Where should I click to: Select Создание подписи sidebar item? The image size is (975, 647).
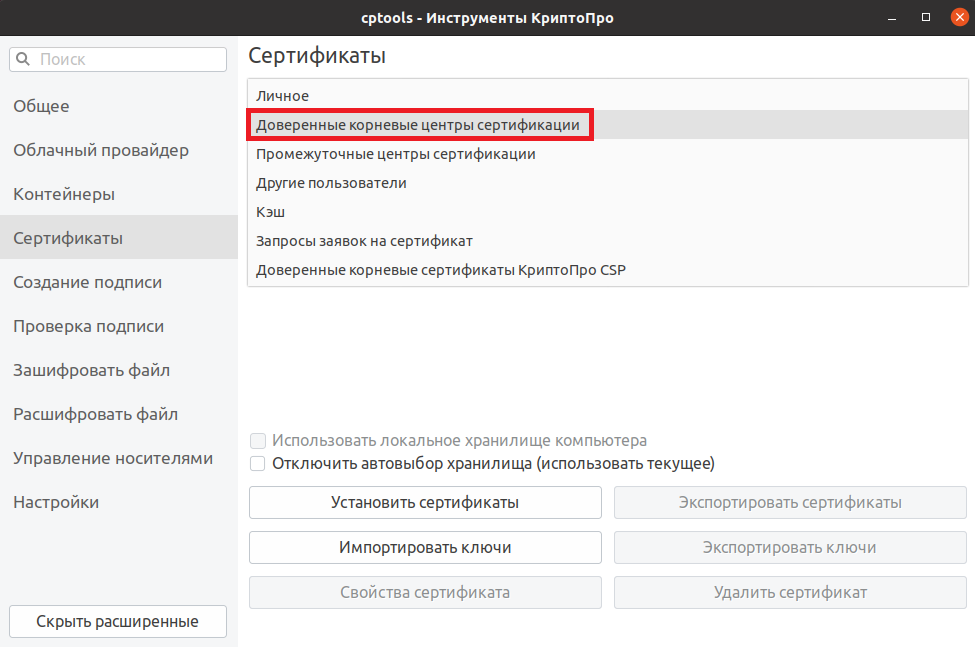pyautogui.click(x=87, y=282)
